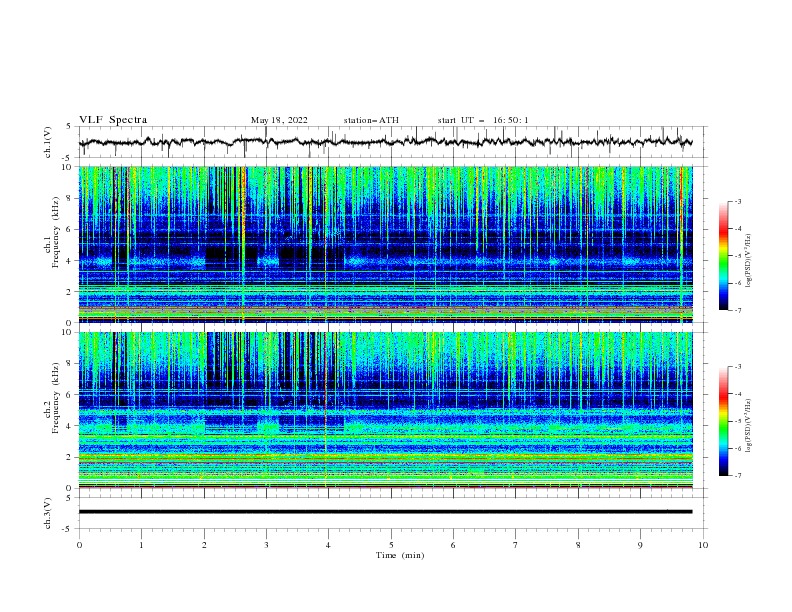Click the time axis tick label "1"
This screenshot has height=612, width=792.
point(142,545)
